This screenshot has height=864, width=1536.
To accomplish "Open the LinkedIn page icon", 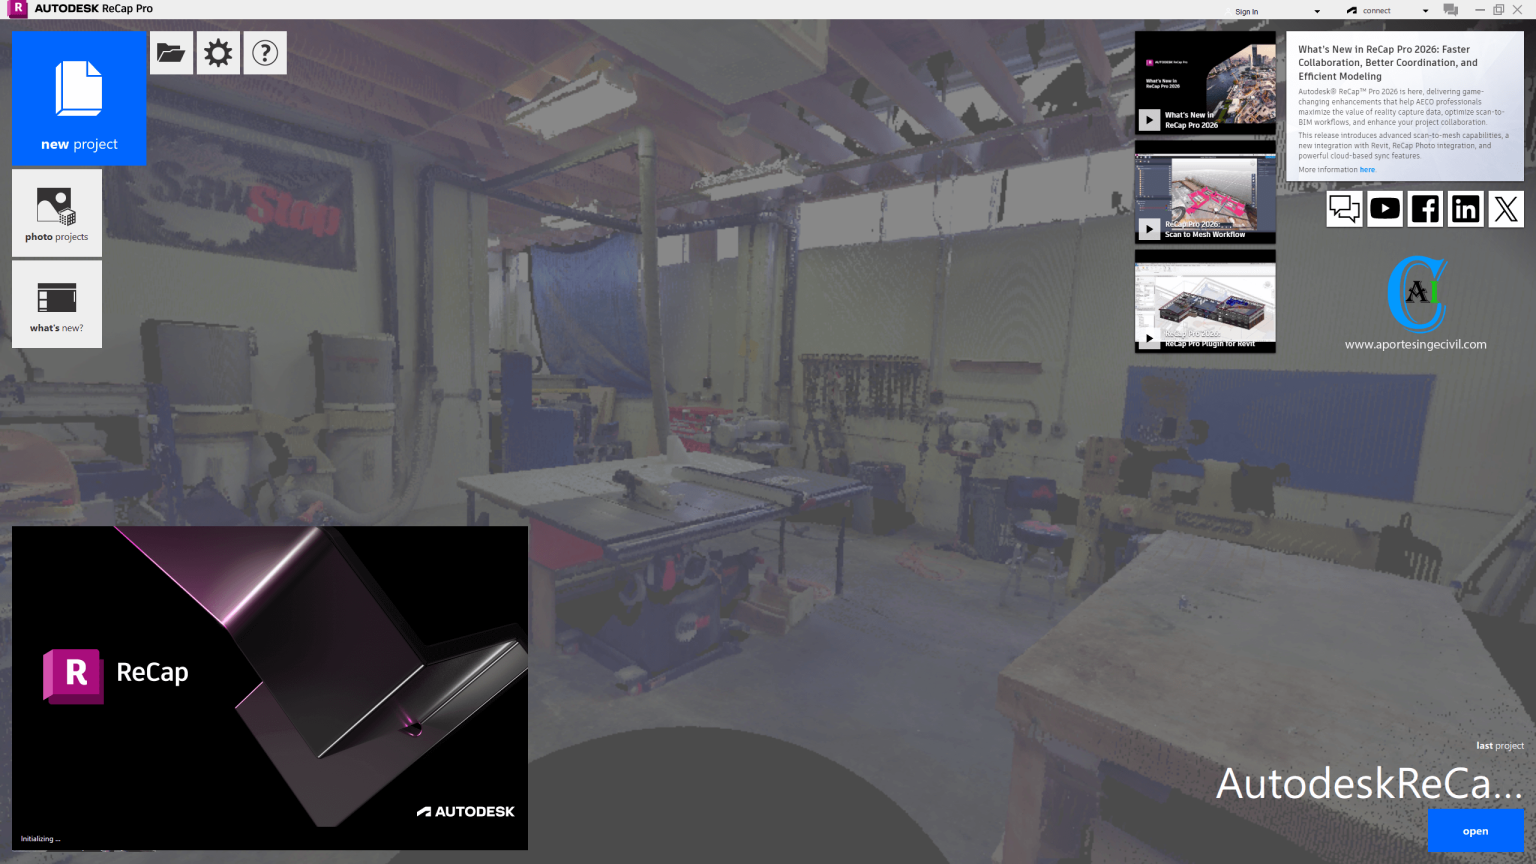I will pyautogui.click(x=1465, y=209).
